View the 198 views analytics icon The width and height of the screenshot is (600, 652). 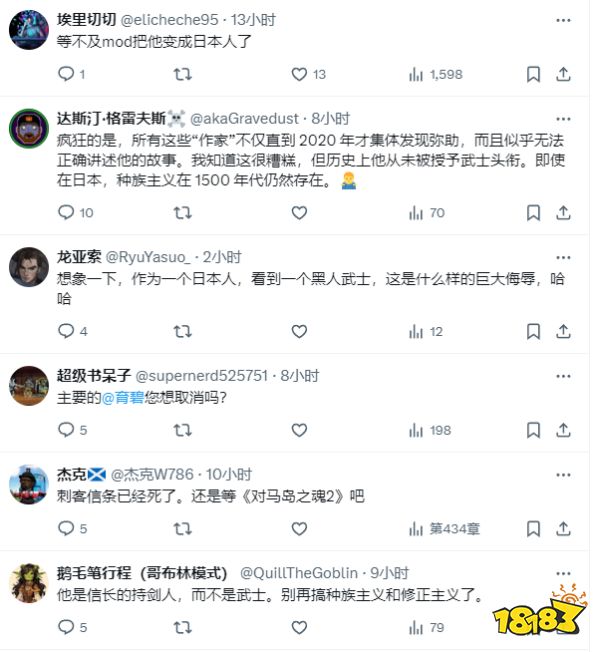tap(415, 430)
